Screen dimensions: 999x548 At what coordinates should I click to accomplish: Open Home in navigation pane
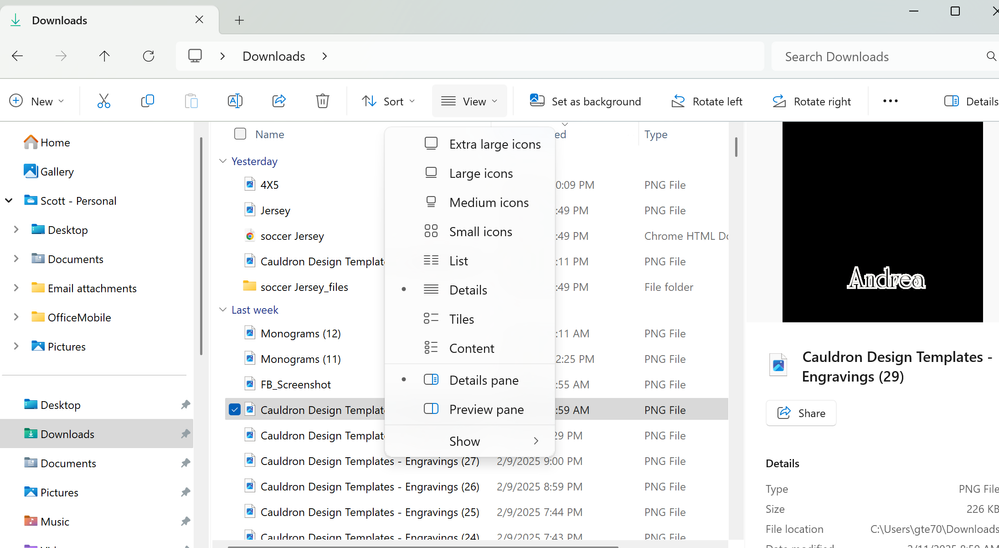point(47,142)
